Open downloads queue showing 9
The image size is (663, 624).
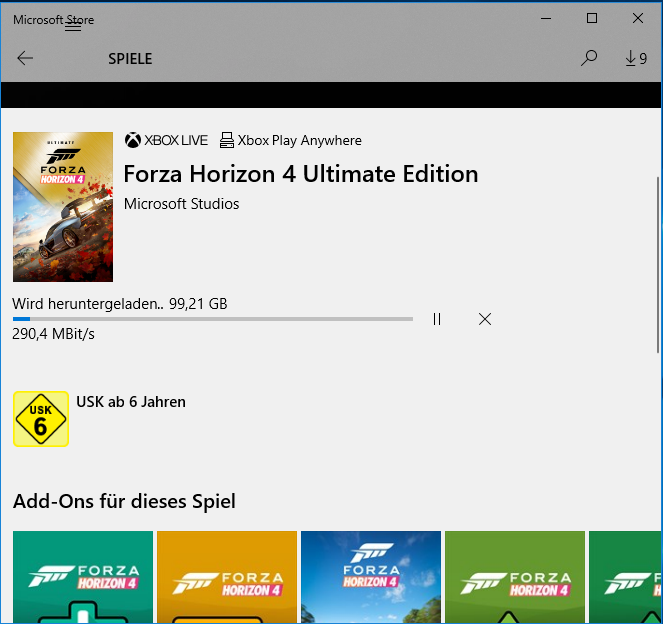[636, 58]
